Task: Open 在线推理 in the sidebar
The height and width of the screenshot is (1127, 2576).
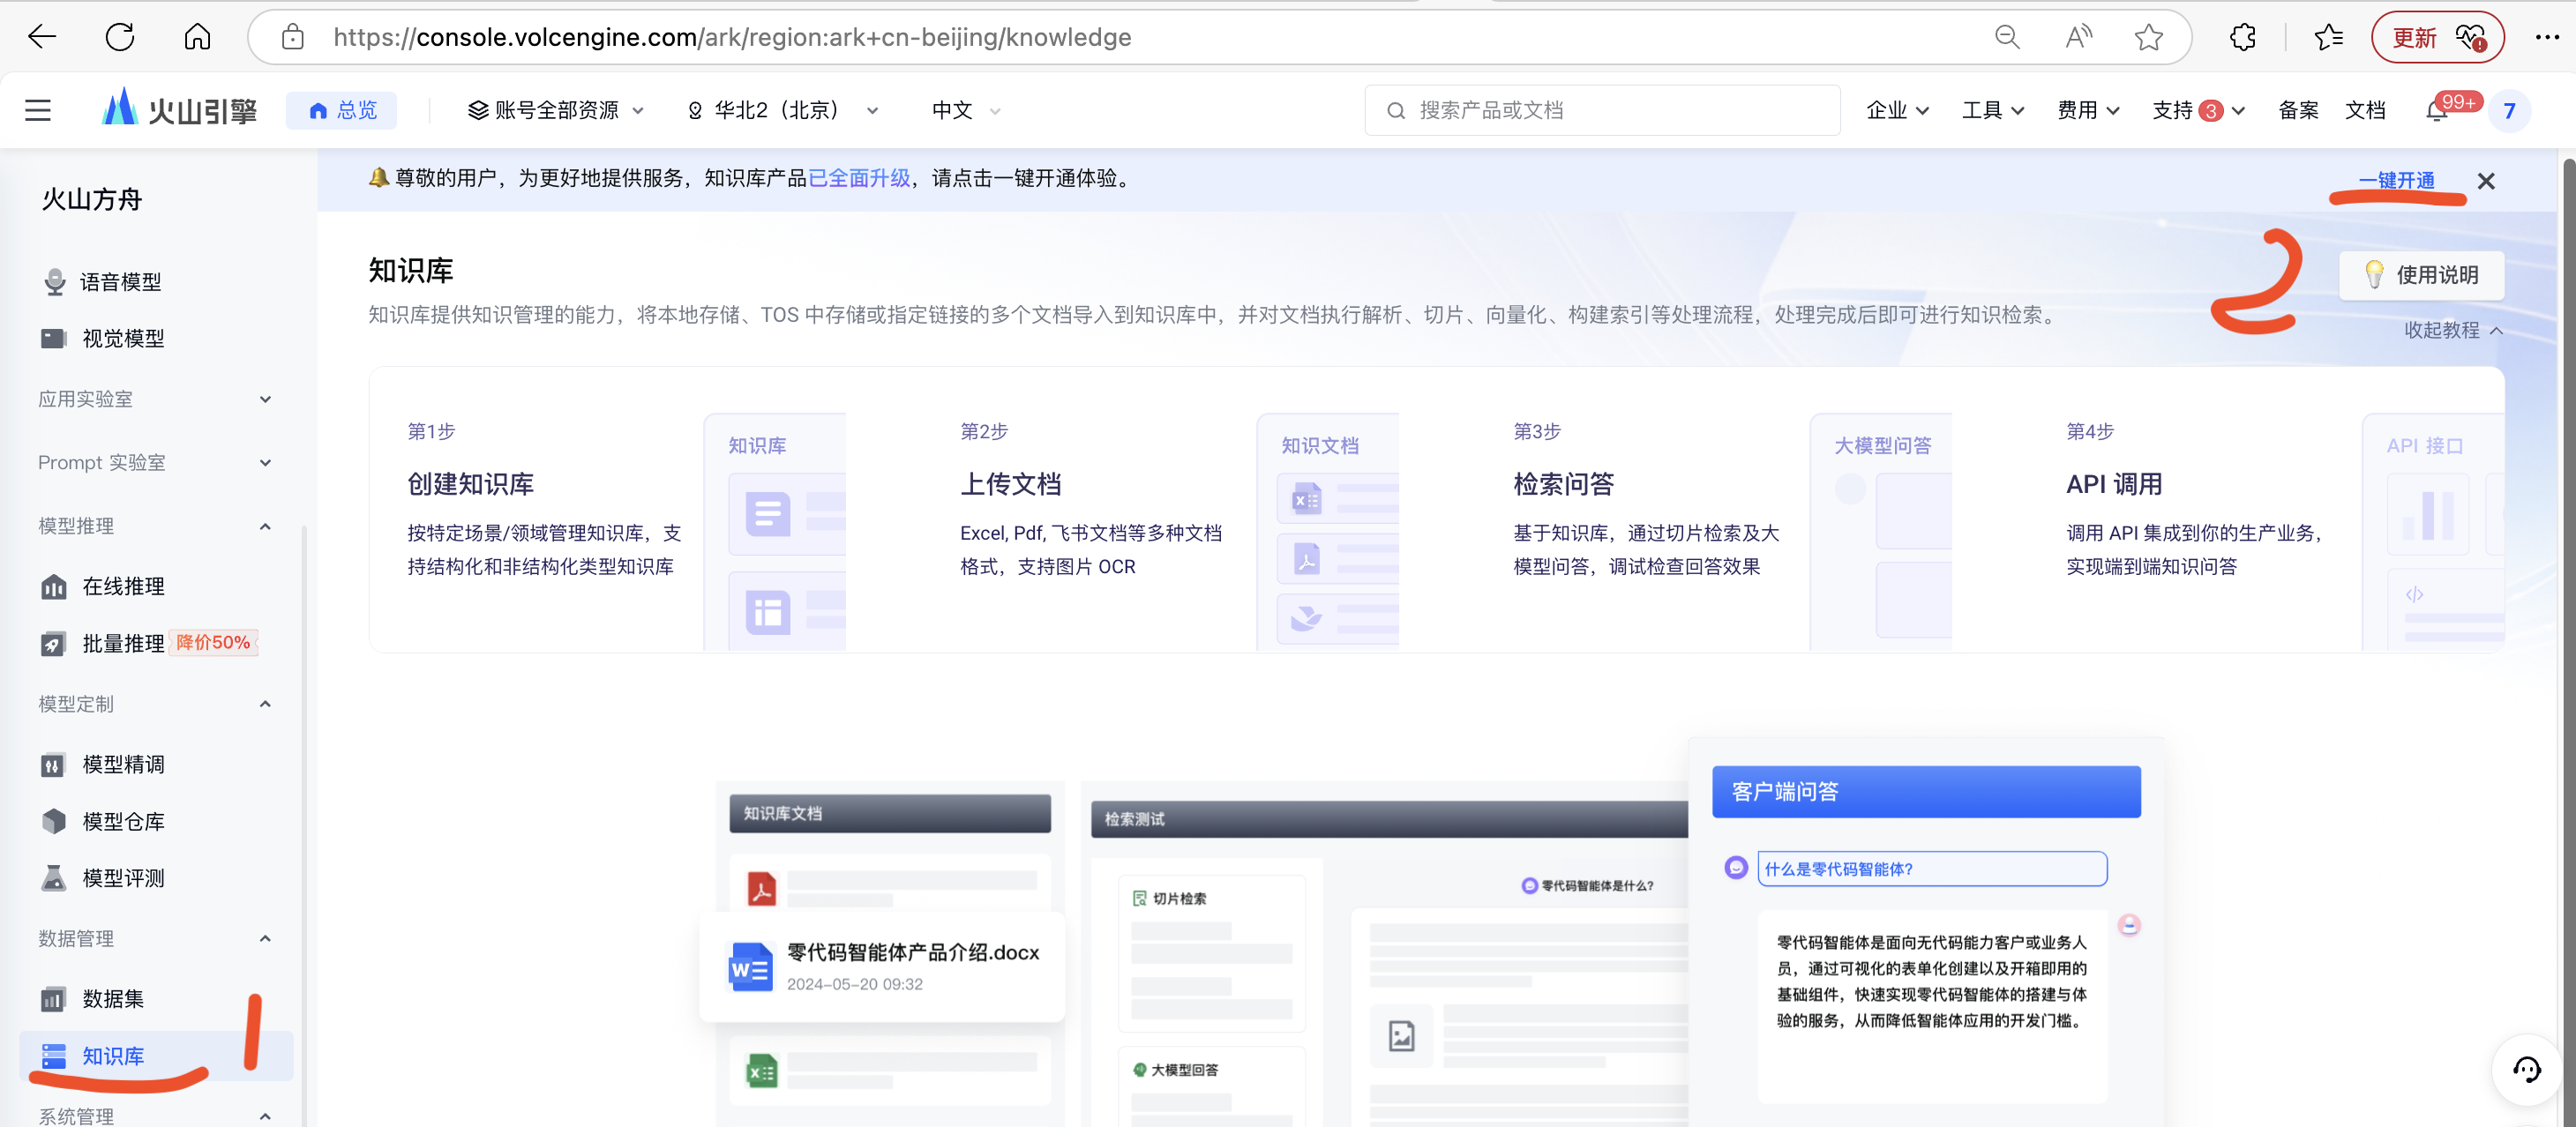Action: (x=123, y=586)
